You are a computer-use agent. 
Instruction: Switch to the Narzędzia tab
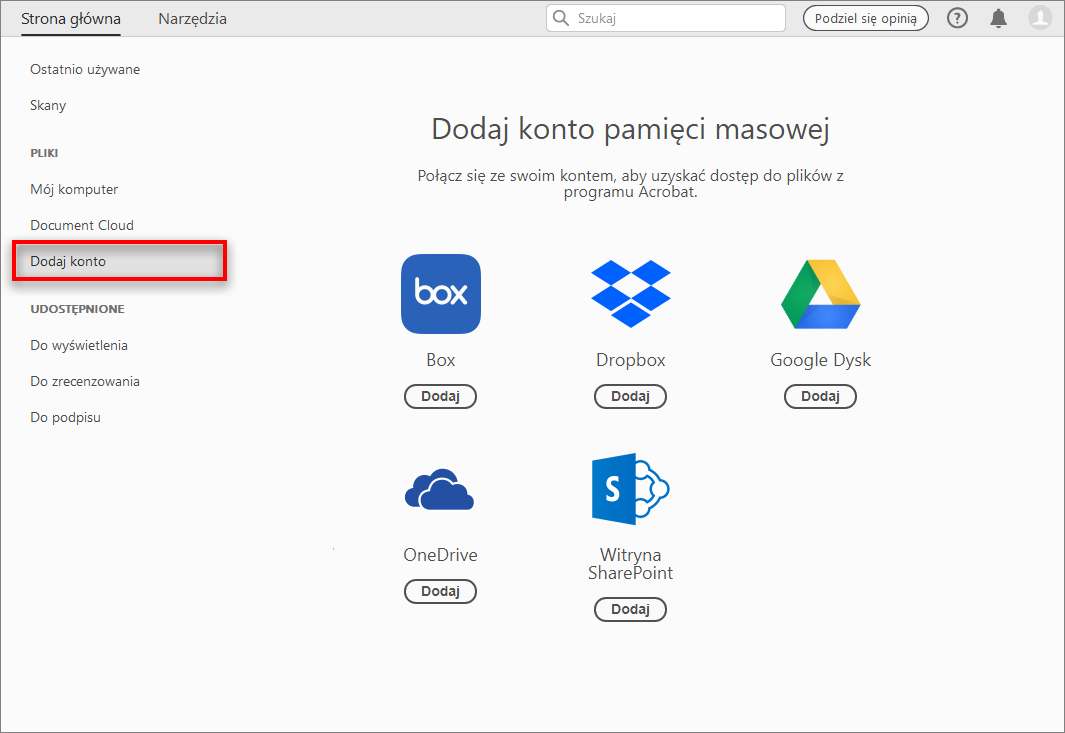192,18
